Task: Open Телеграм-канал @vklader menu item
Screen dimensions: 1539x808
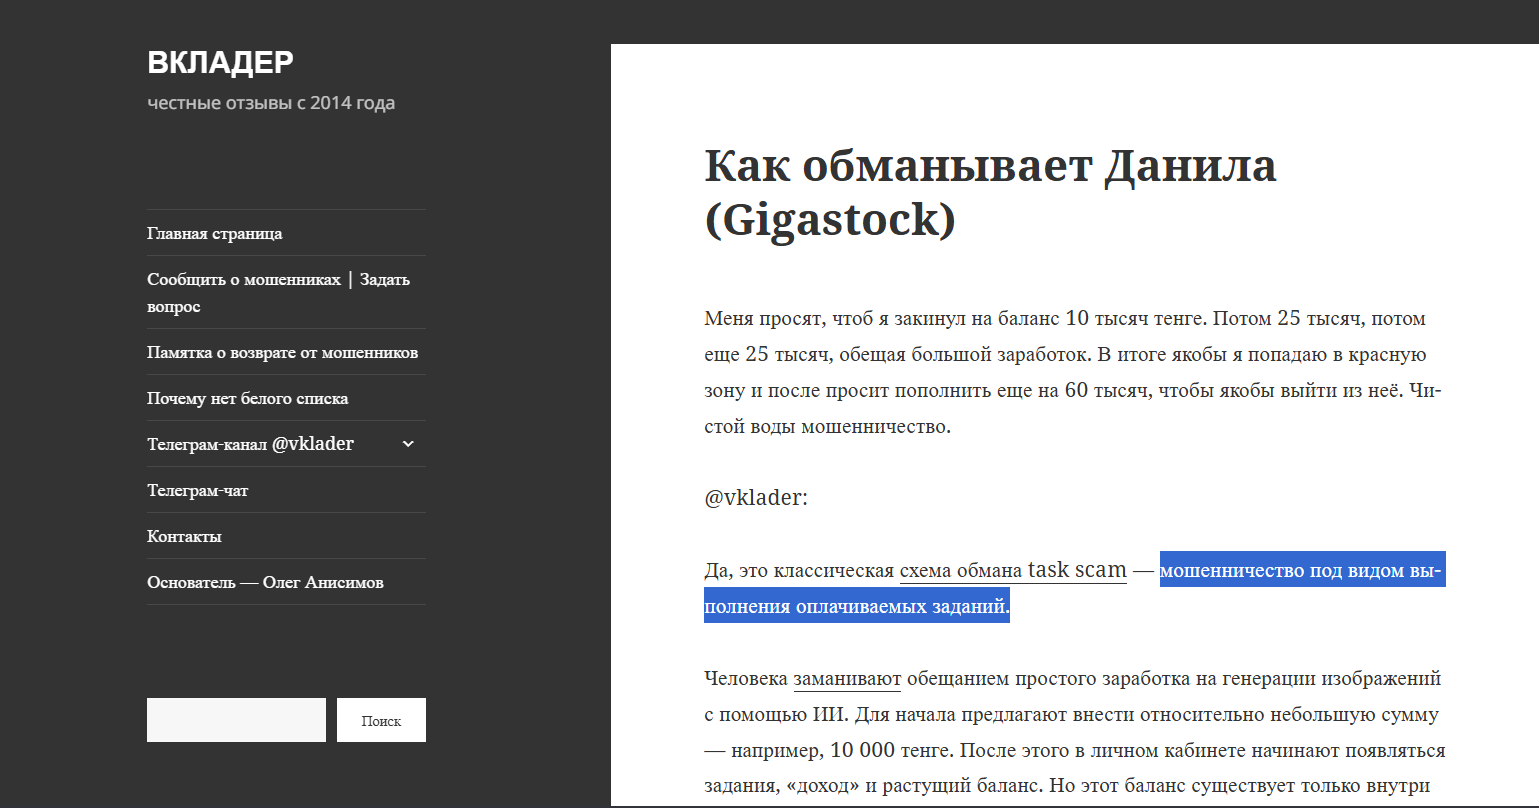Action: click(x=250, y=444)
